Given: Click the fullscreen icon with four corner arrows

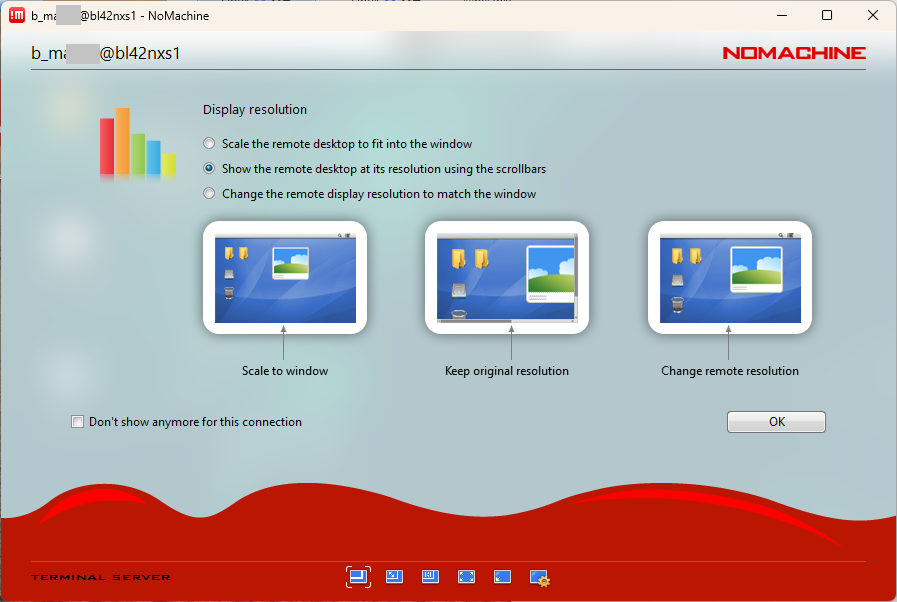Looking at the screenshot, I should (x=466, y=577).
